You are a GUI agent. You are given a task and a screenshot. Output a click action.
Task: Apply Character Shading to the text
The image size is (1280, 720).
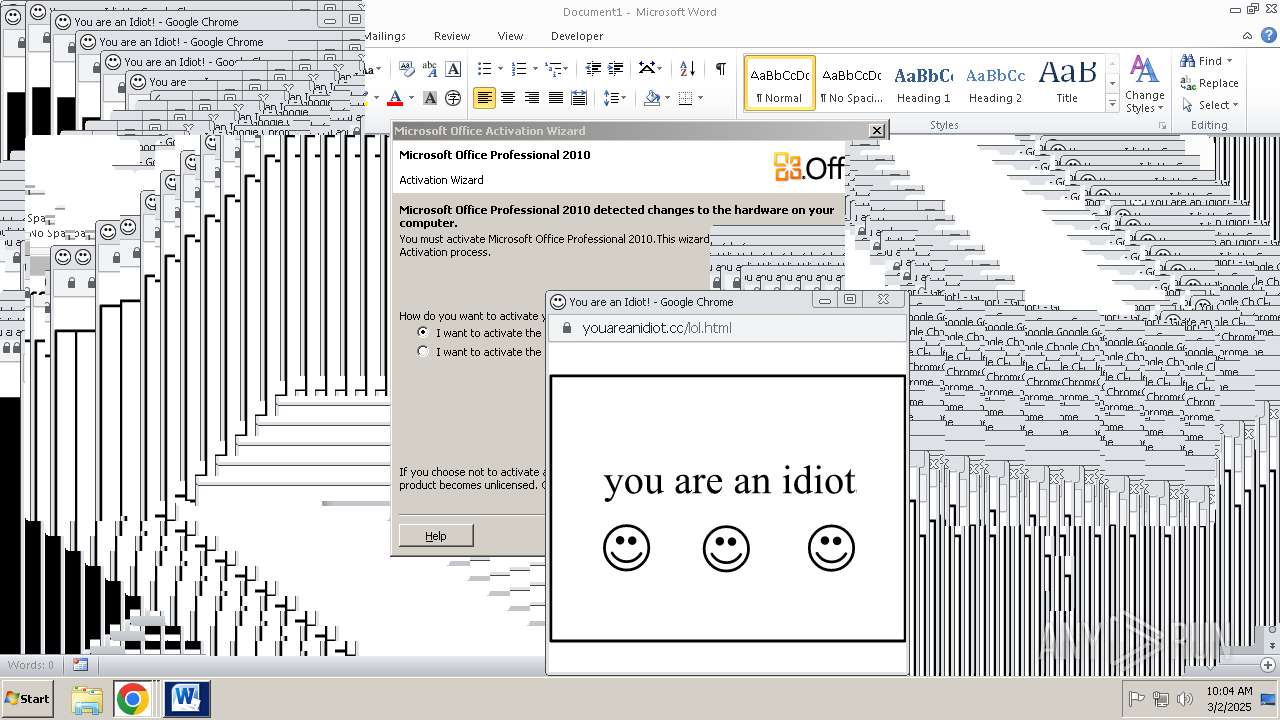click(430, 98)
